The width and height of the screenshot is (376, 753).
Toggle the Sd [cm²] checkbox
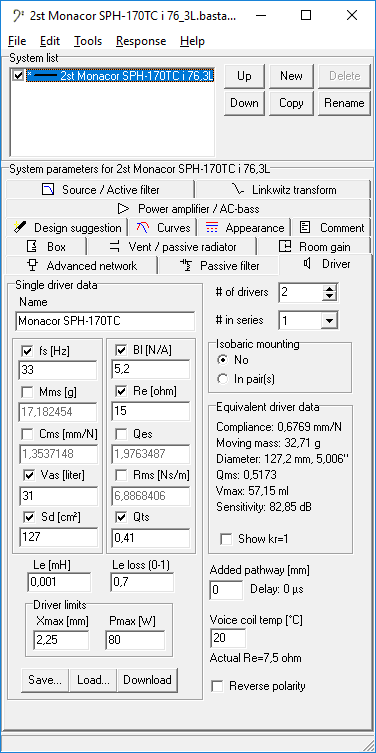click(29, 517)
